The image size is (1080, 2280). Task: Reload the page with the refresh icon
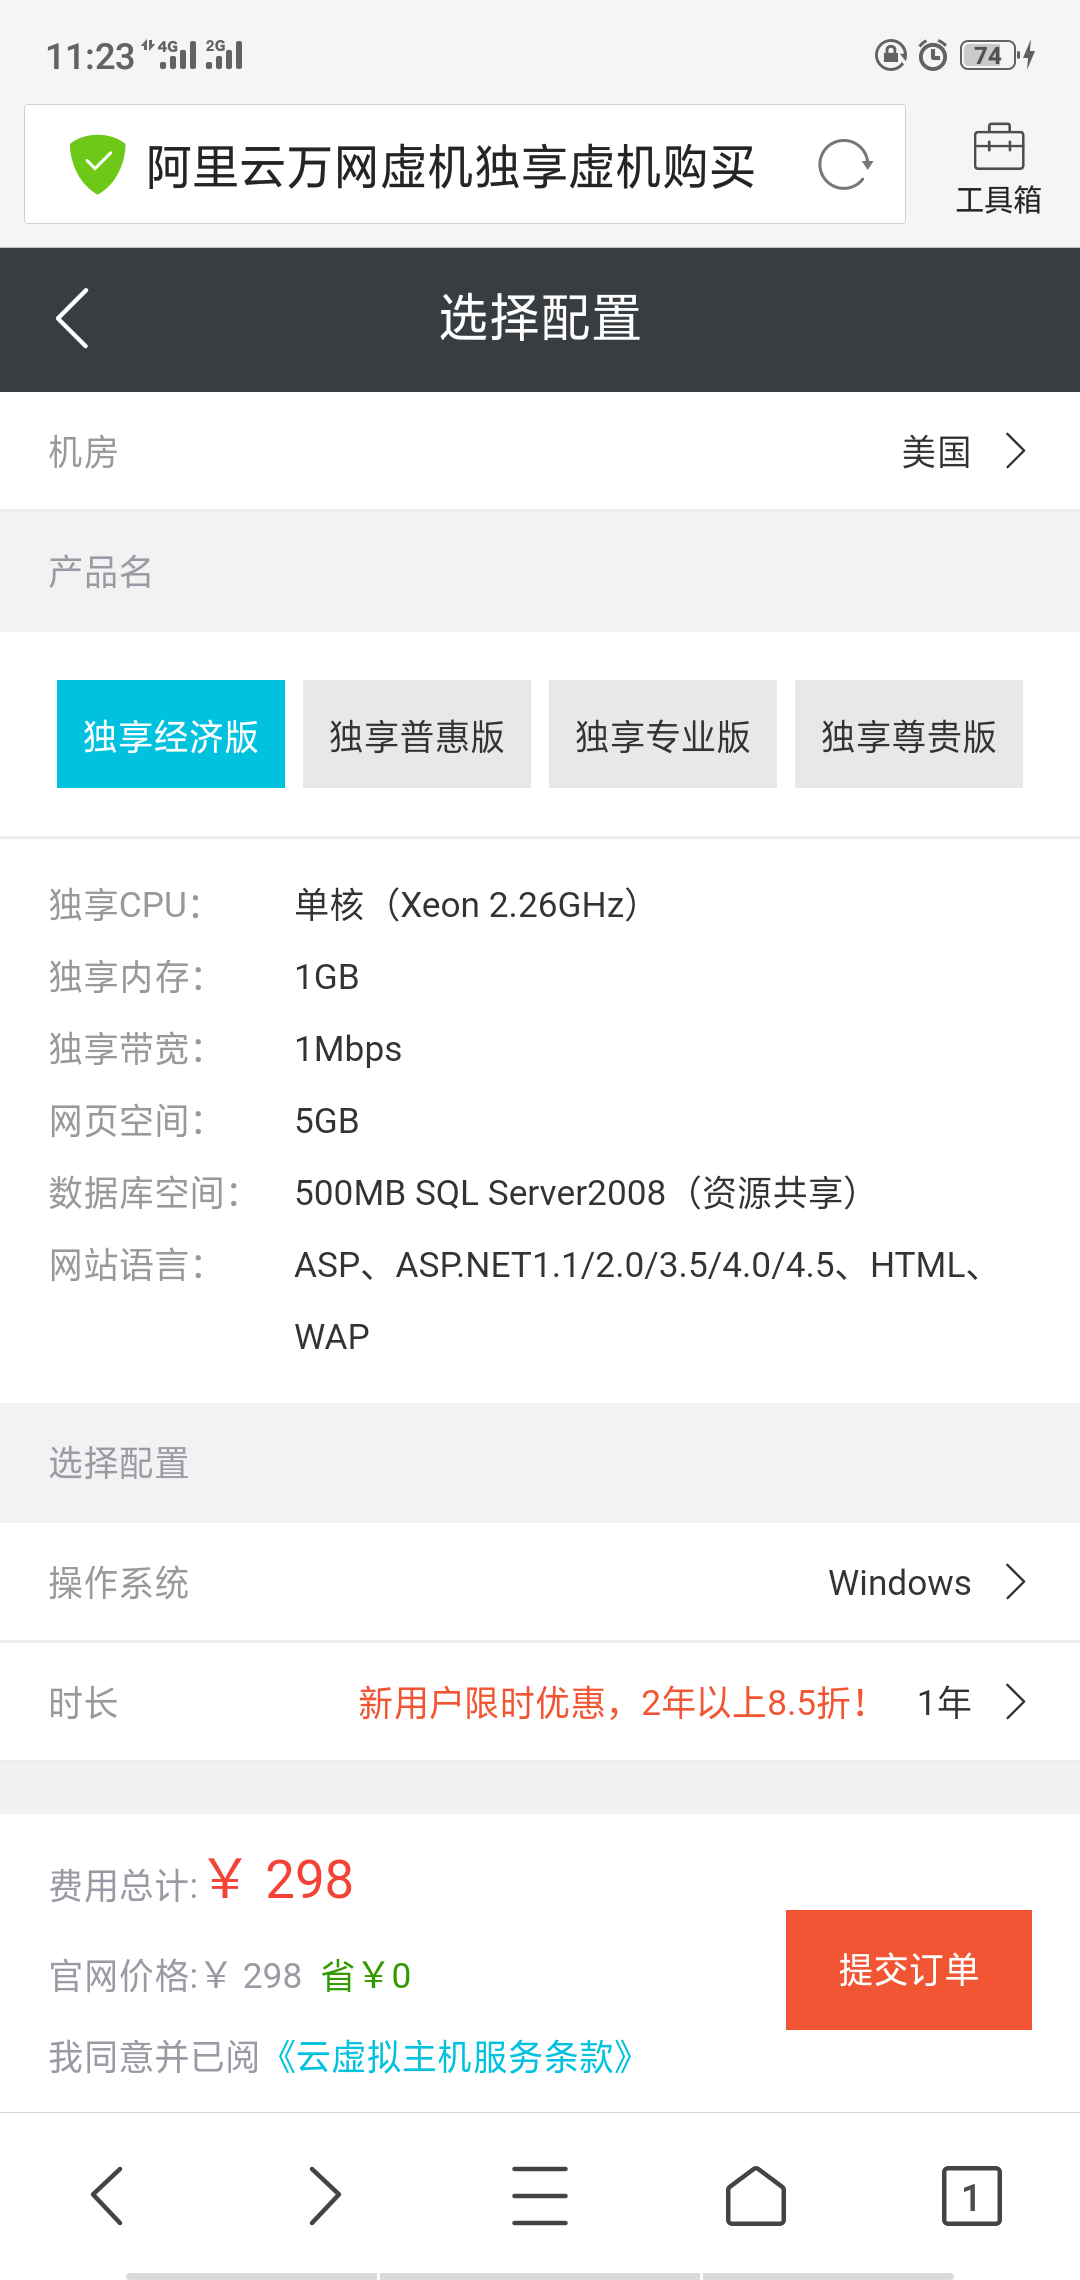coord(845,165)
